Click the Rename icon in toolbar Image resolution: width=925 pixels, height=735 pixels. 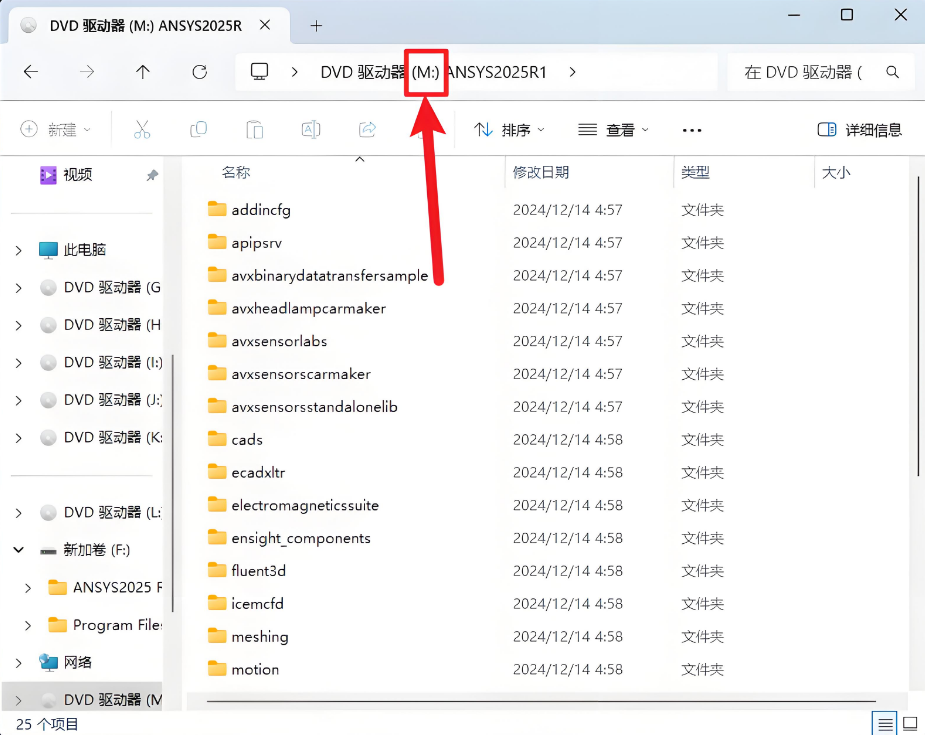tap(311, 129)
